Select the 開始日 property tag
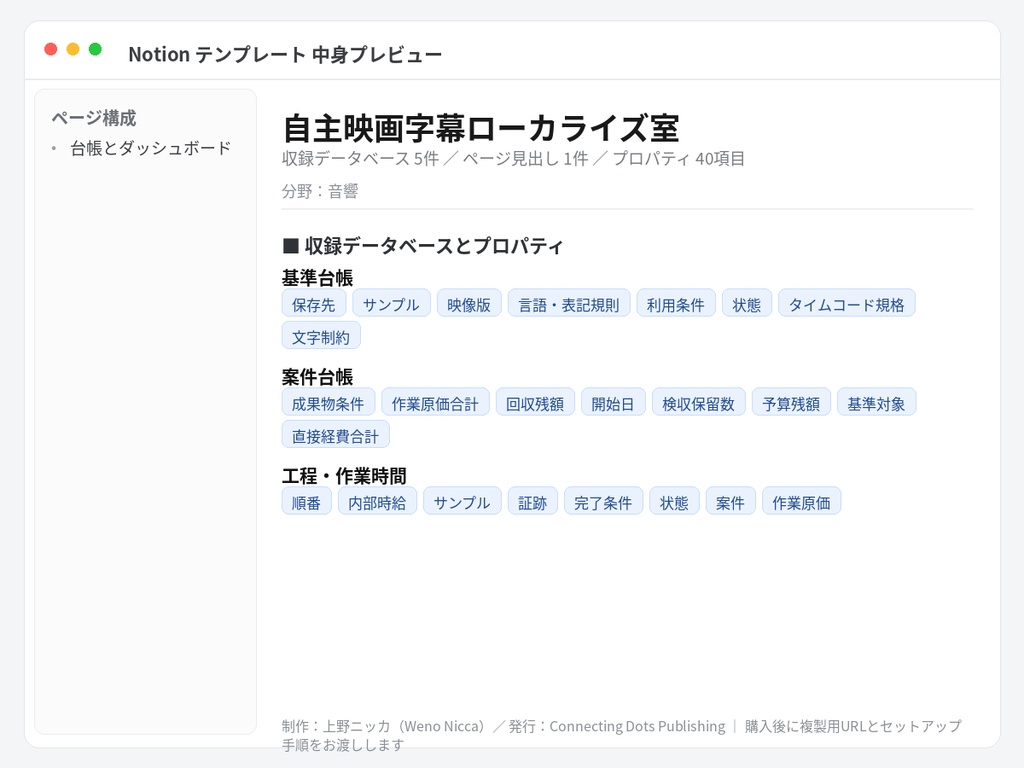Screen dimensions: 1024x768 (x=613, y=402)
